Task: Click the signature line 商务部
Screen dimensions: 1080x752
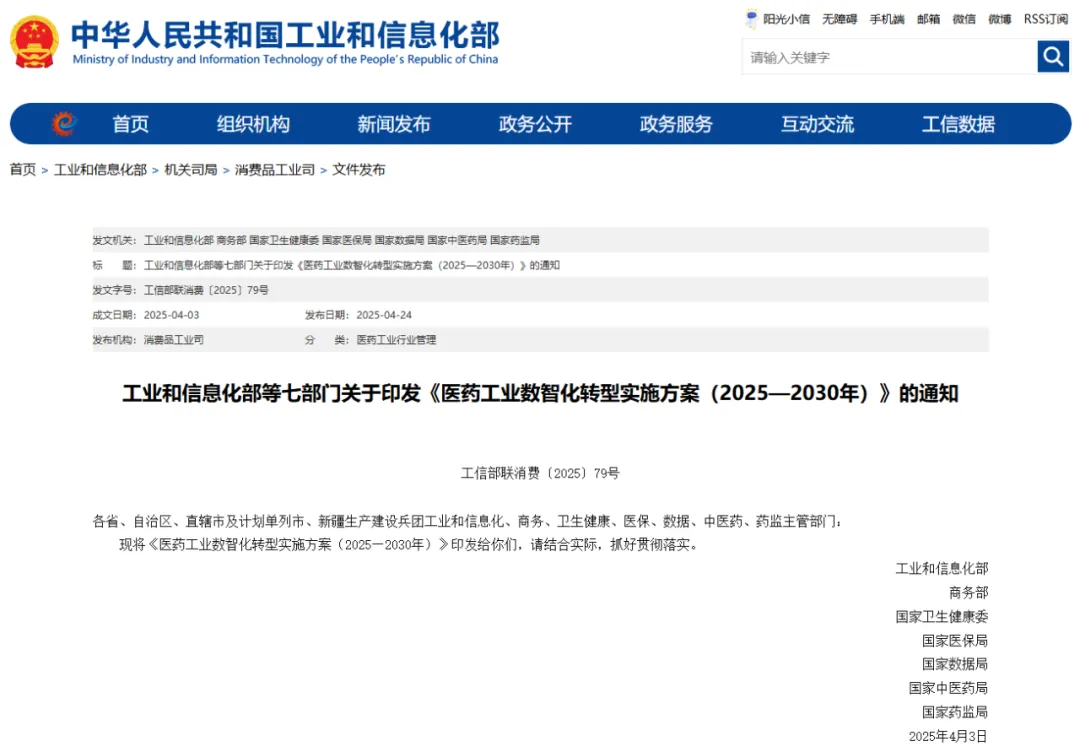Action: (x=968, y=592)
